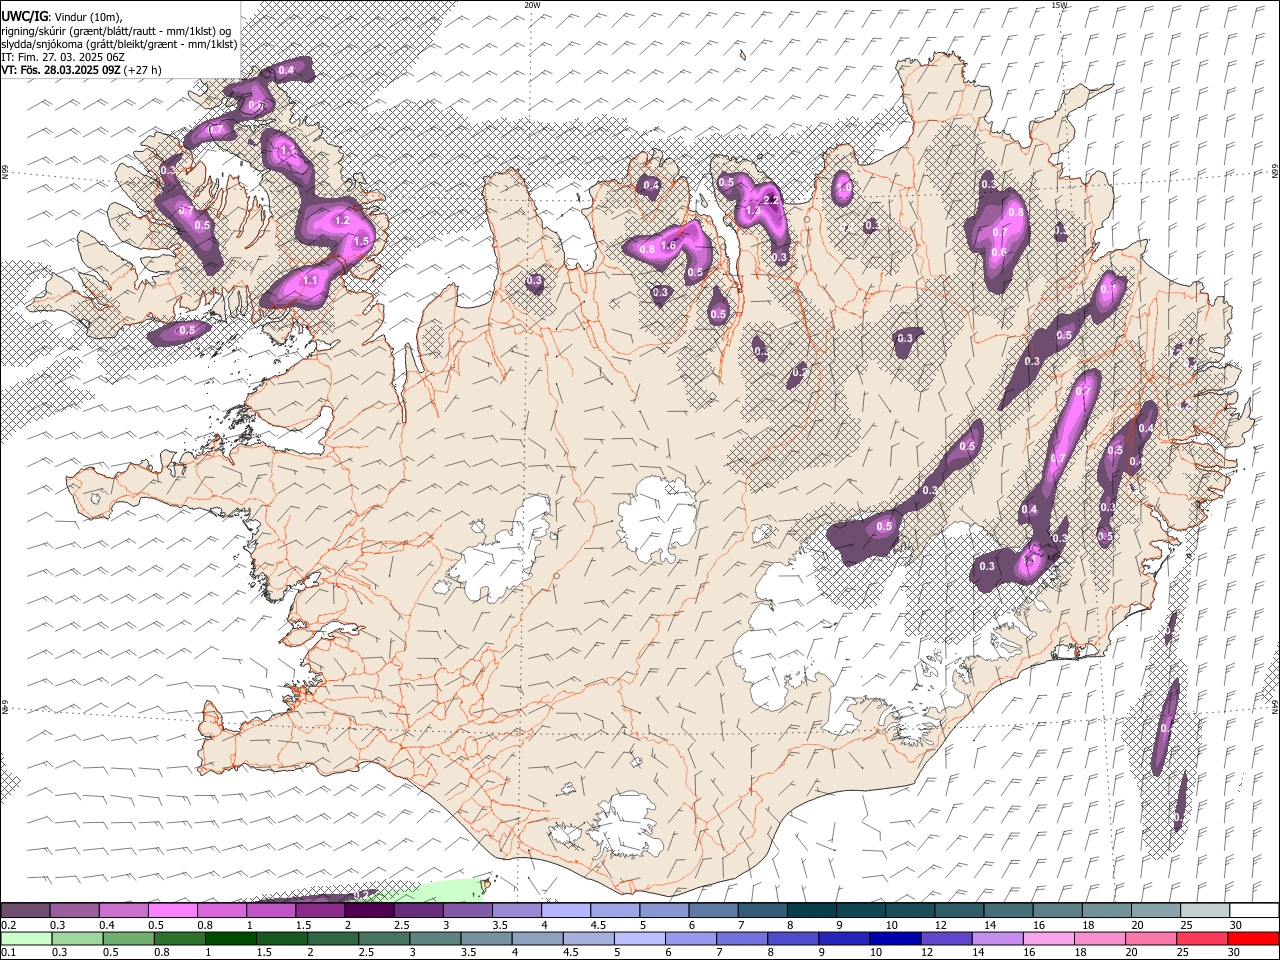1280x960 pixels.
Task: Click the red swatch ending the bottom legend
Action: pyautogui.click(x=1253, y=938)
